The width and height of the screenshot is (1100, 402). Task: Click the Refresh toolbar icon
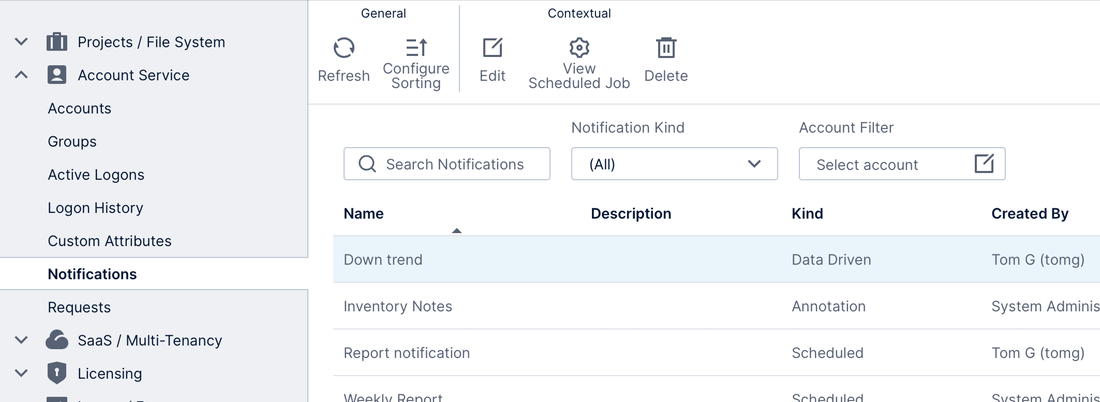point(343,48)
